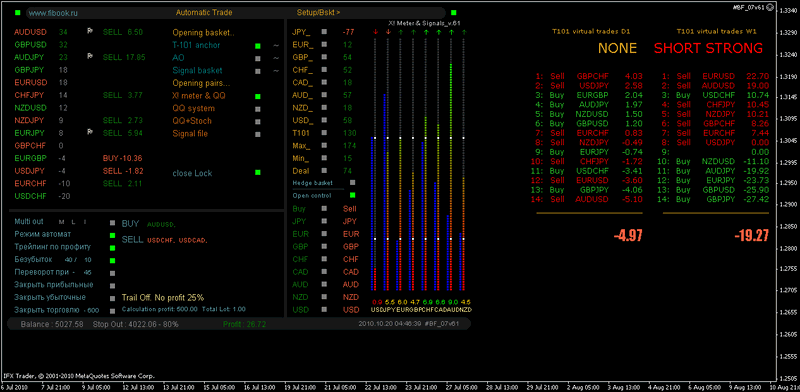Open the Automatic Trade header item
The height and width of the screenshot is (392, 800).
tap(204, 12)
